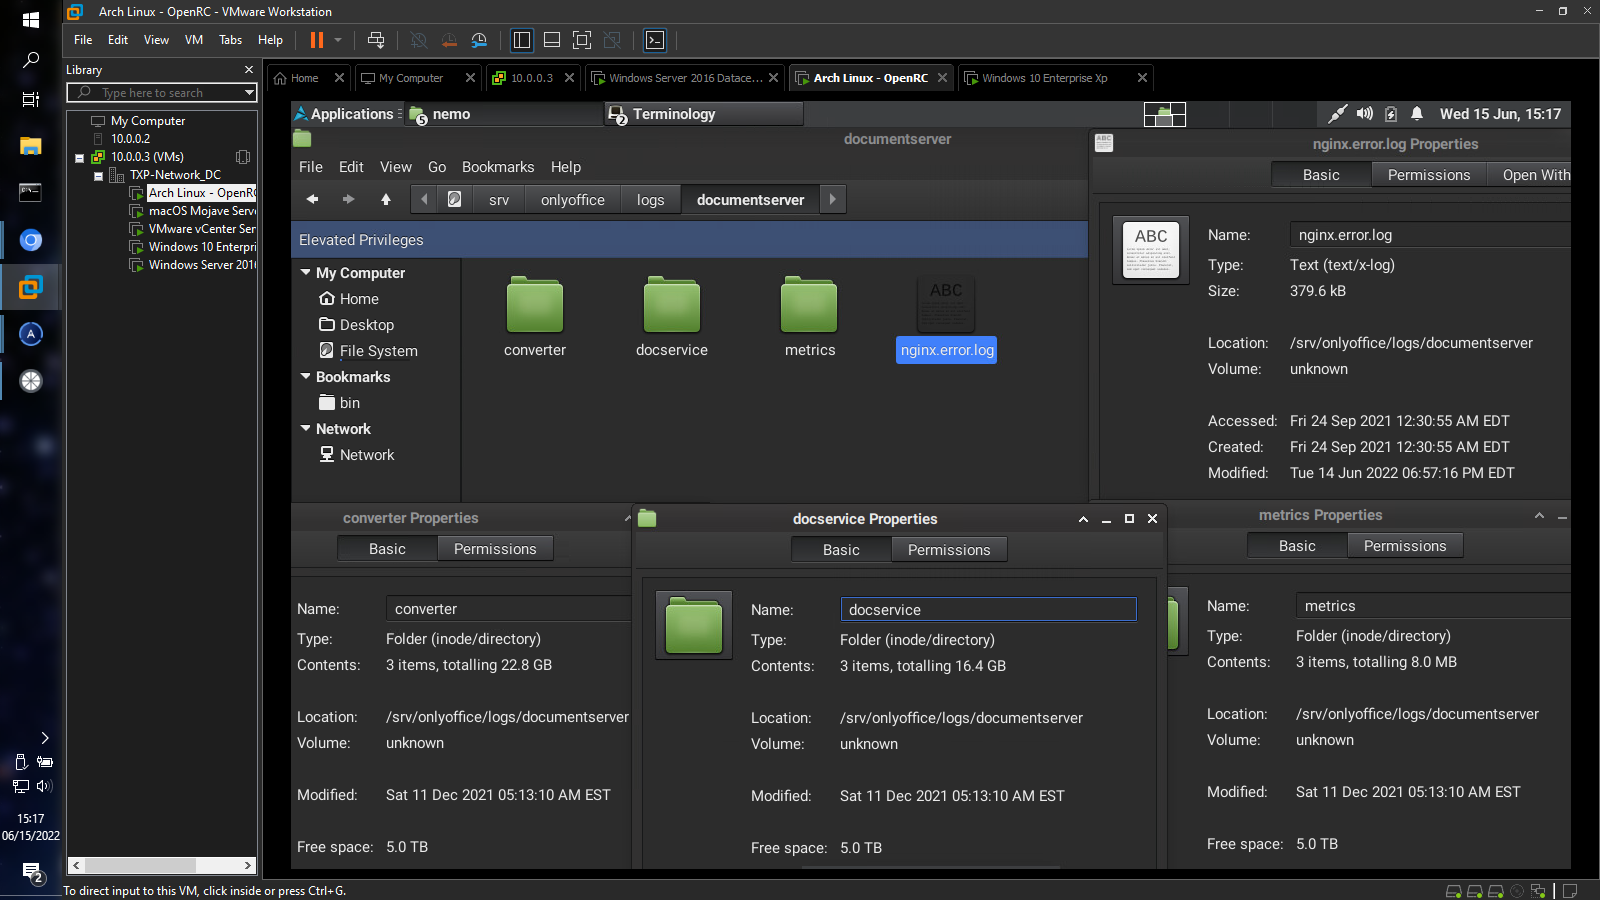Image resolution: width=1600 pixels, height=900 pixels.
Task: Select the docservice folder icon
Action: point(672,305)
